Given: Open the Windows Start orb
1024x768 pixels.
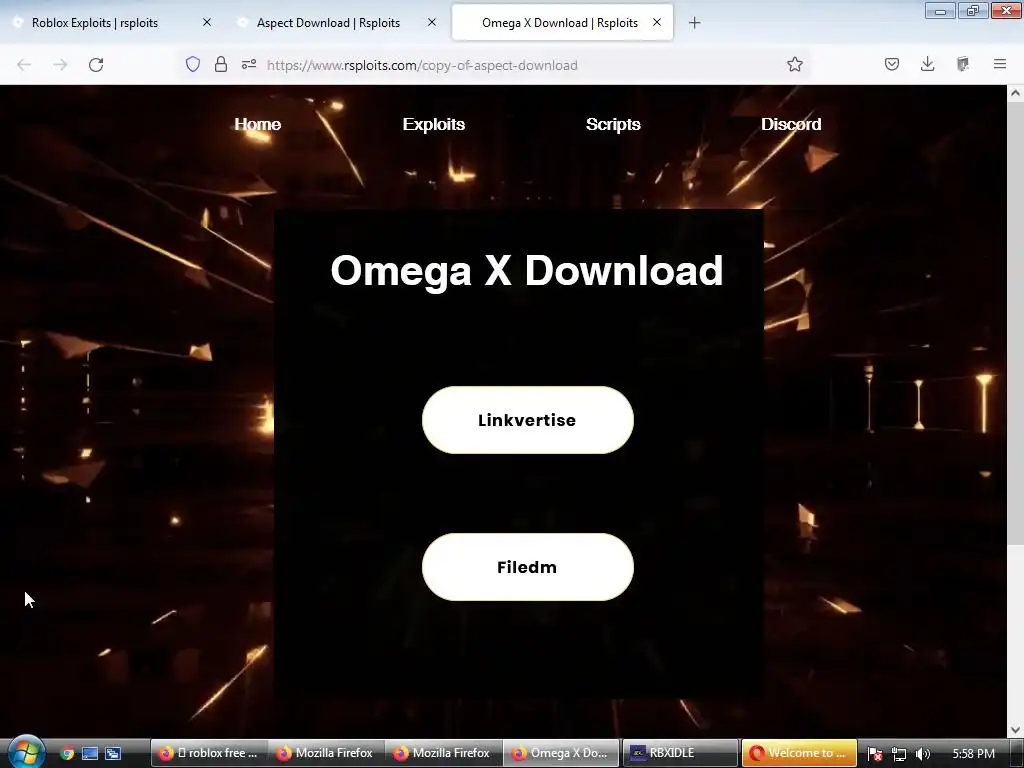Looking at the screenshot, I should pos(26,752).
